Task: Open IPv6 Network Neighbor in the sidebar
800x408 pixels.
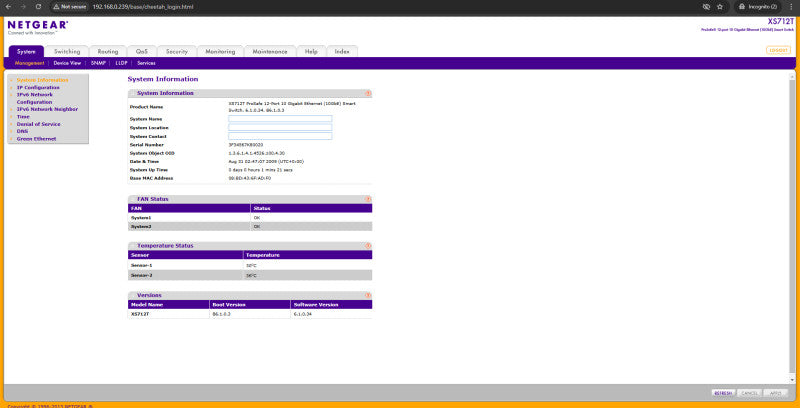Action: [x=47, y=109]
